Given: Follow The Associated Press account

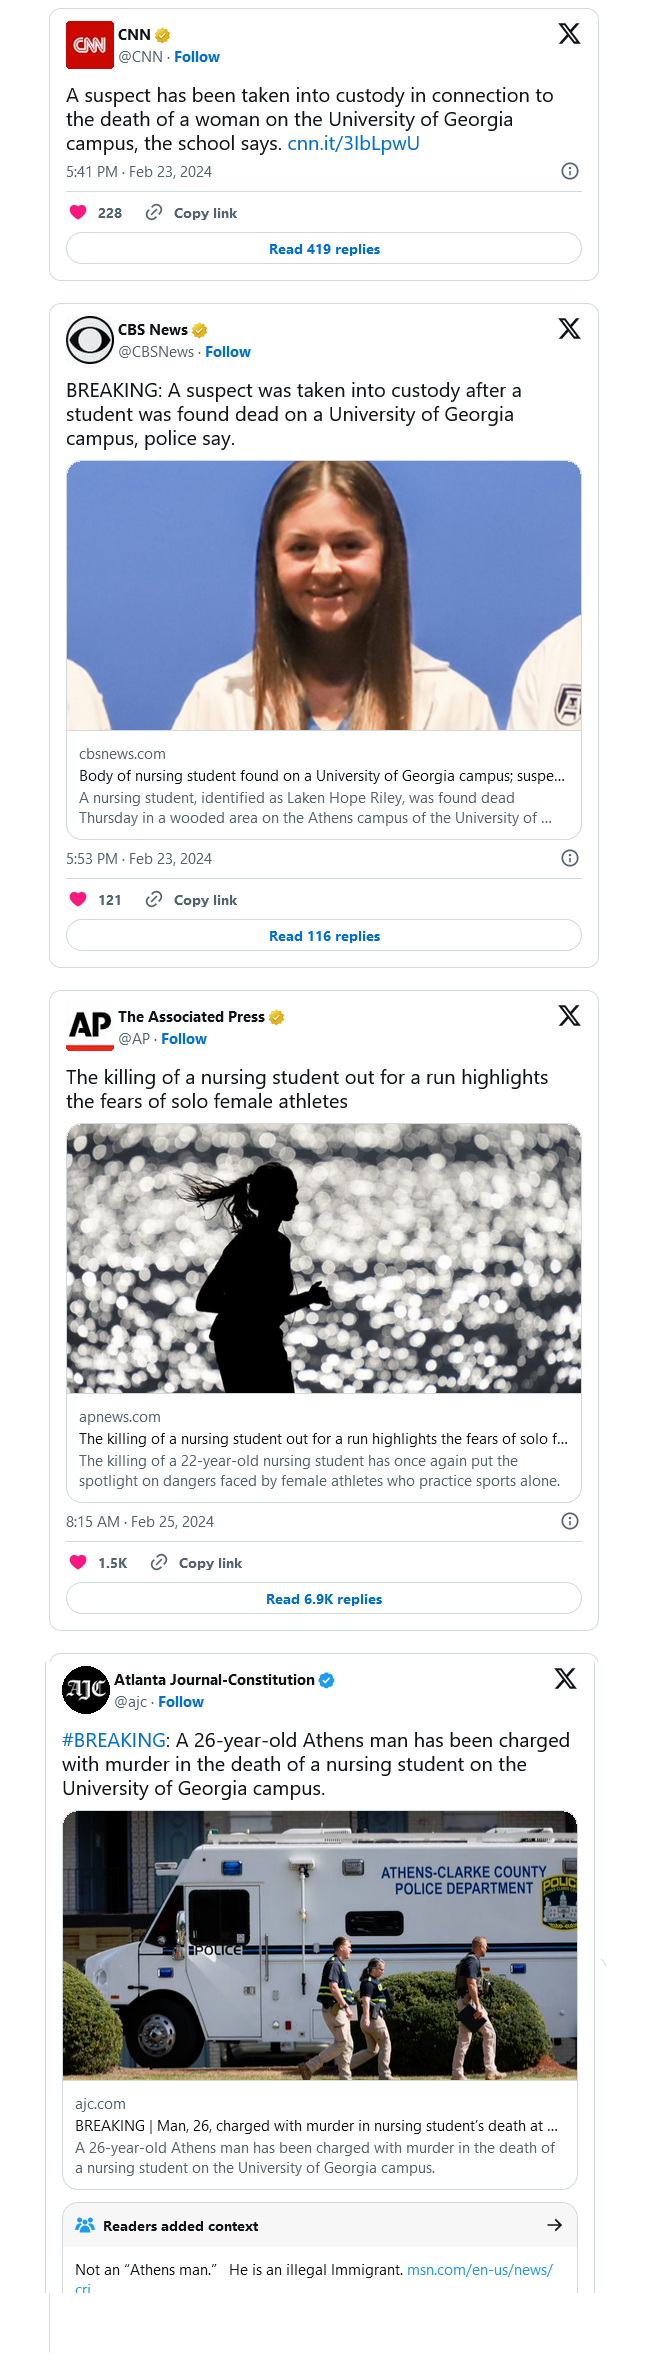Looking at the screenshot, I should coord(184,1039).
